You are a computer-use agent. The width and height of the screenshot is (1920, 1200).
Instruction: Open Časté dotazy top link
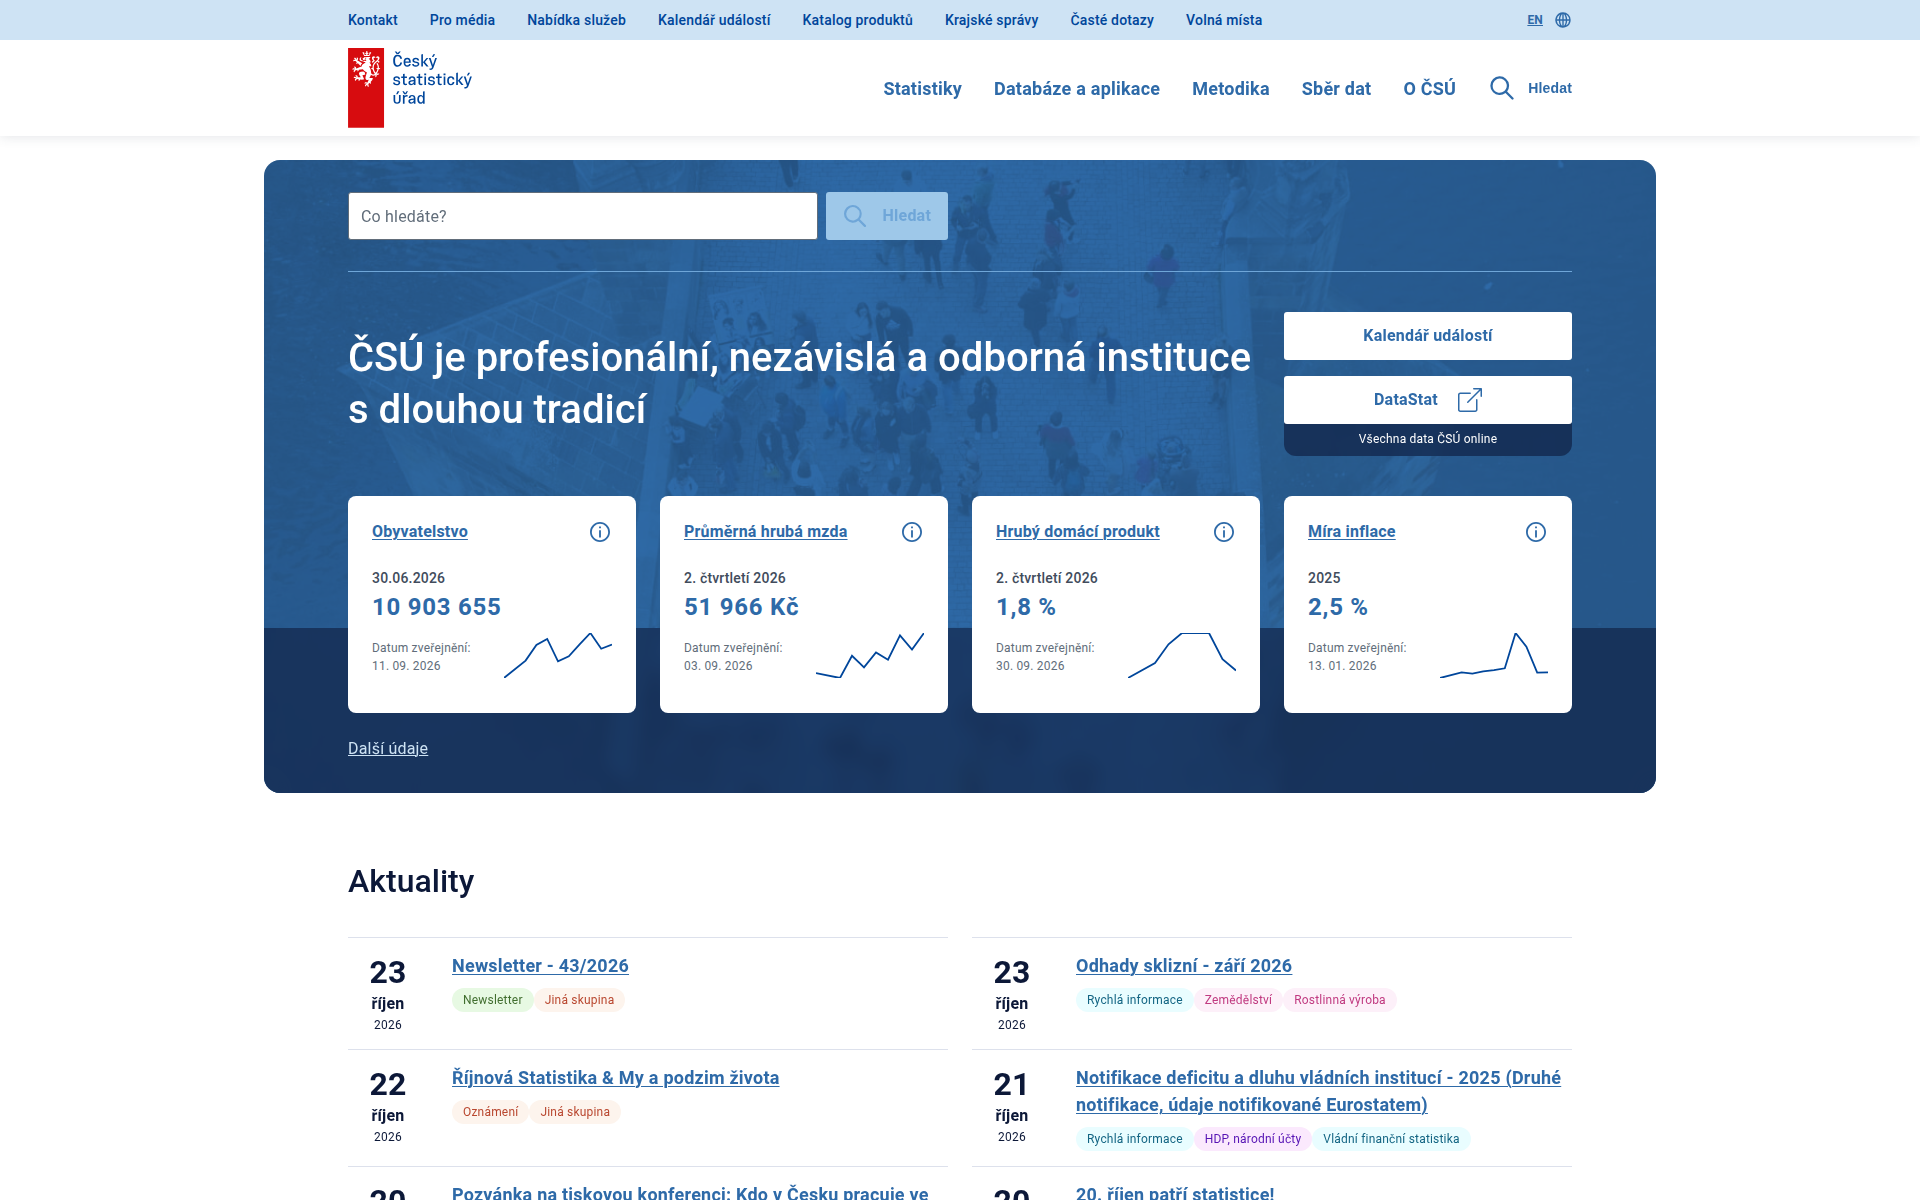click(x=1112, y=20)
